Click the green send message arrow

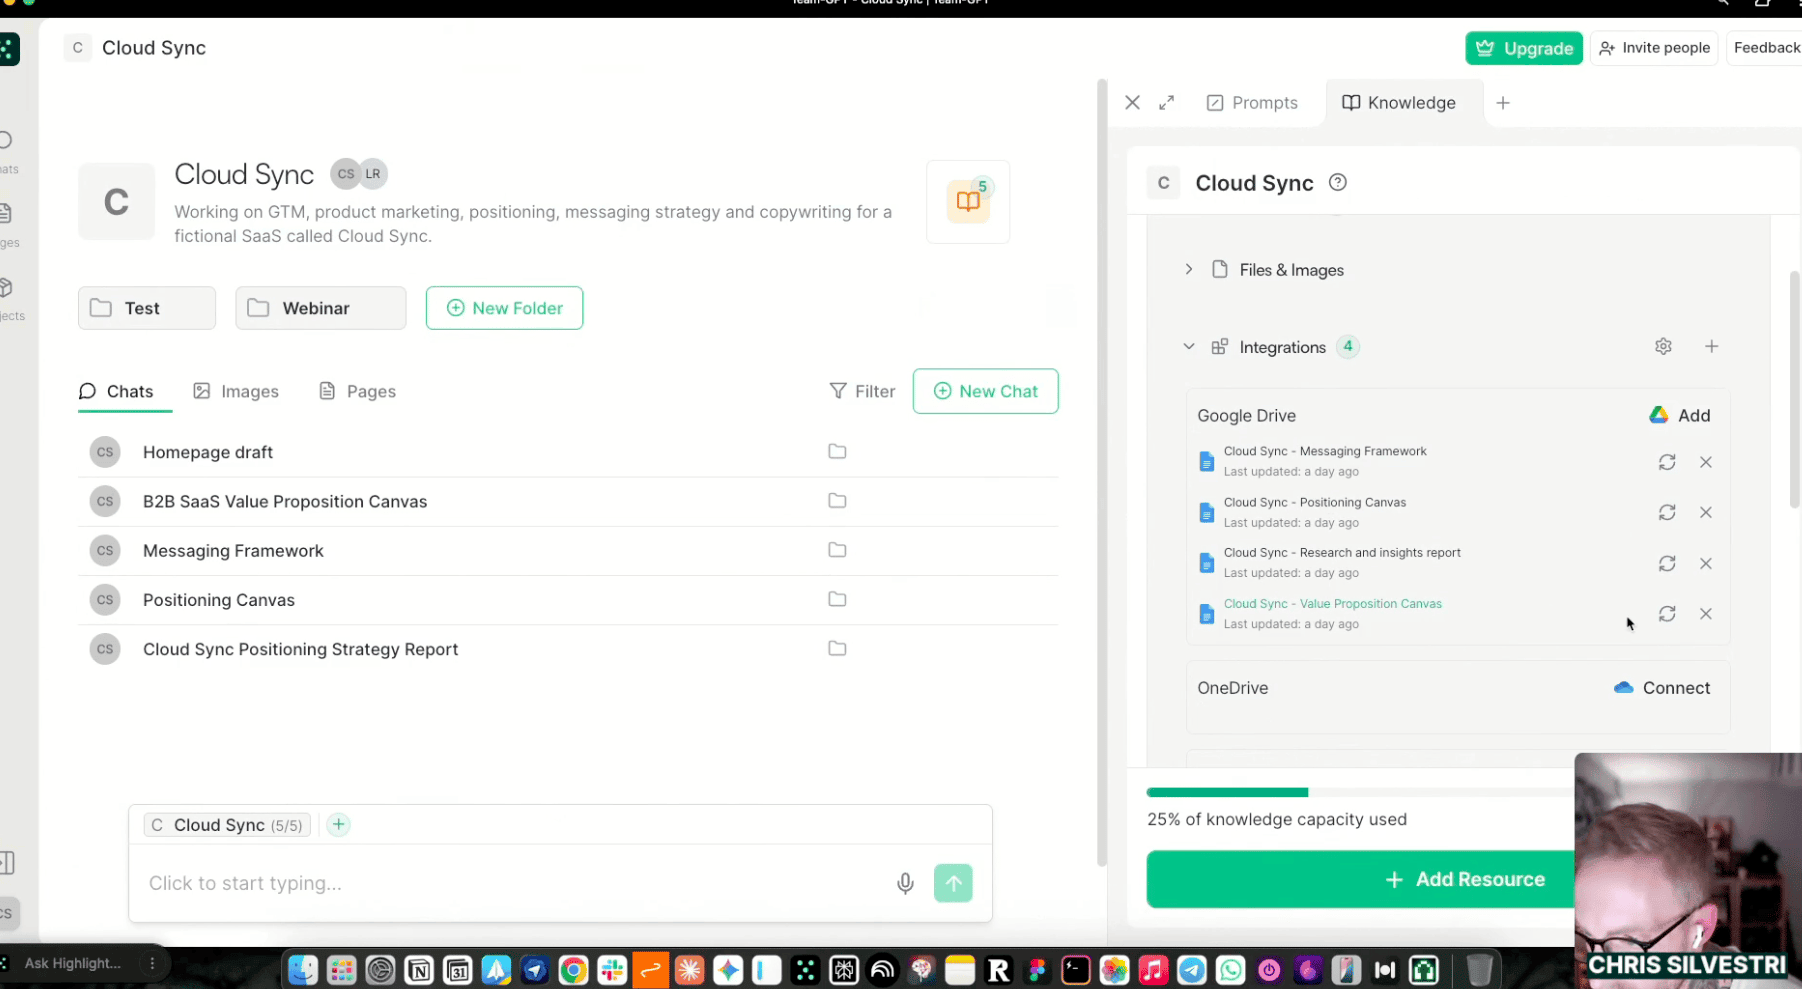tap(953, 883)
